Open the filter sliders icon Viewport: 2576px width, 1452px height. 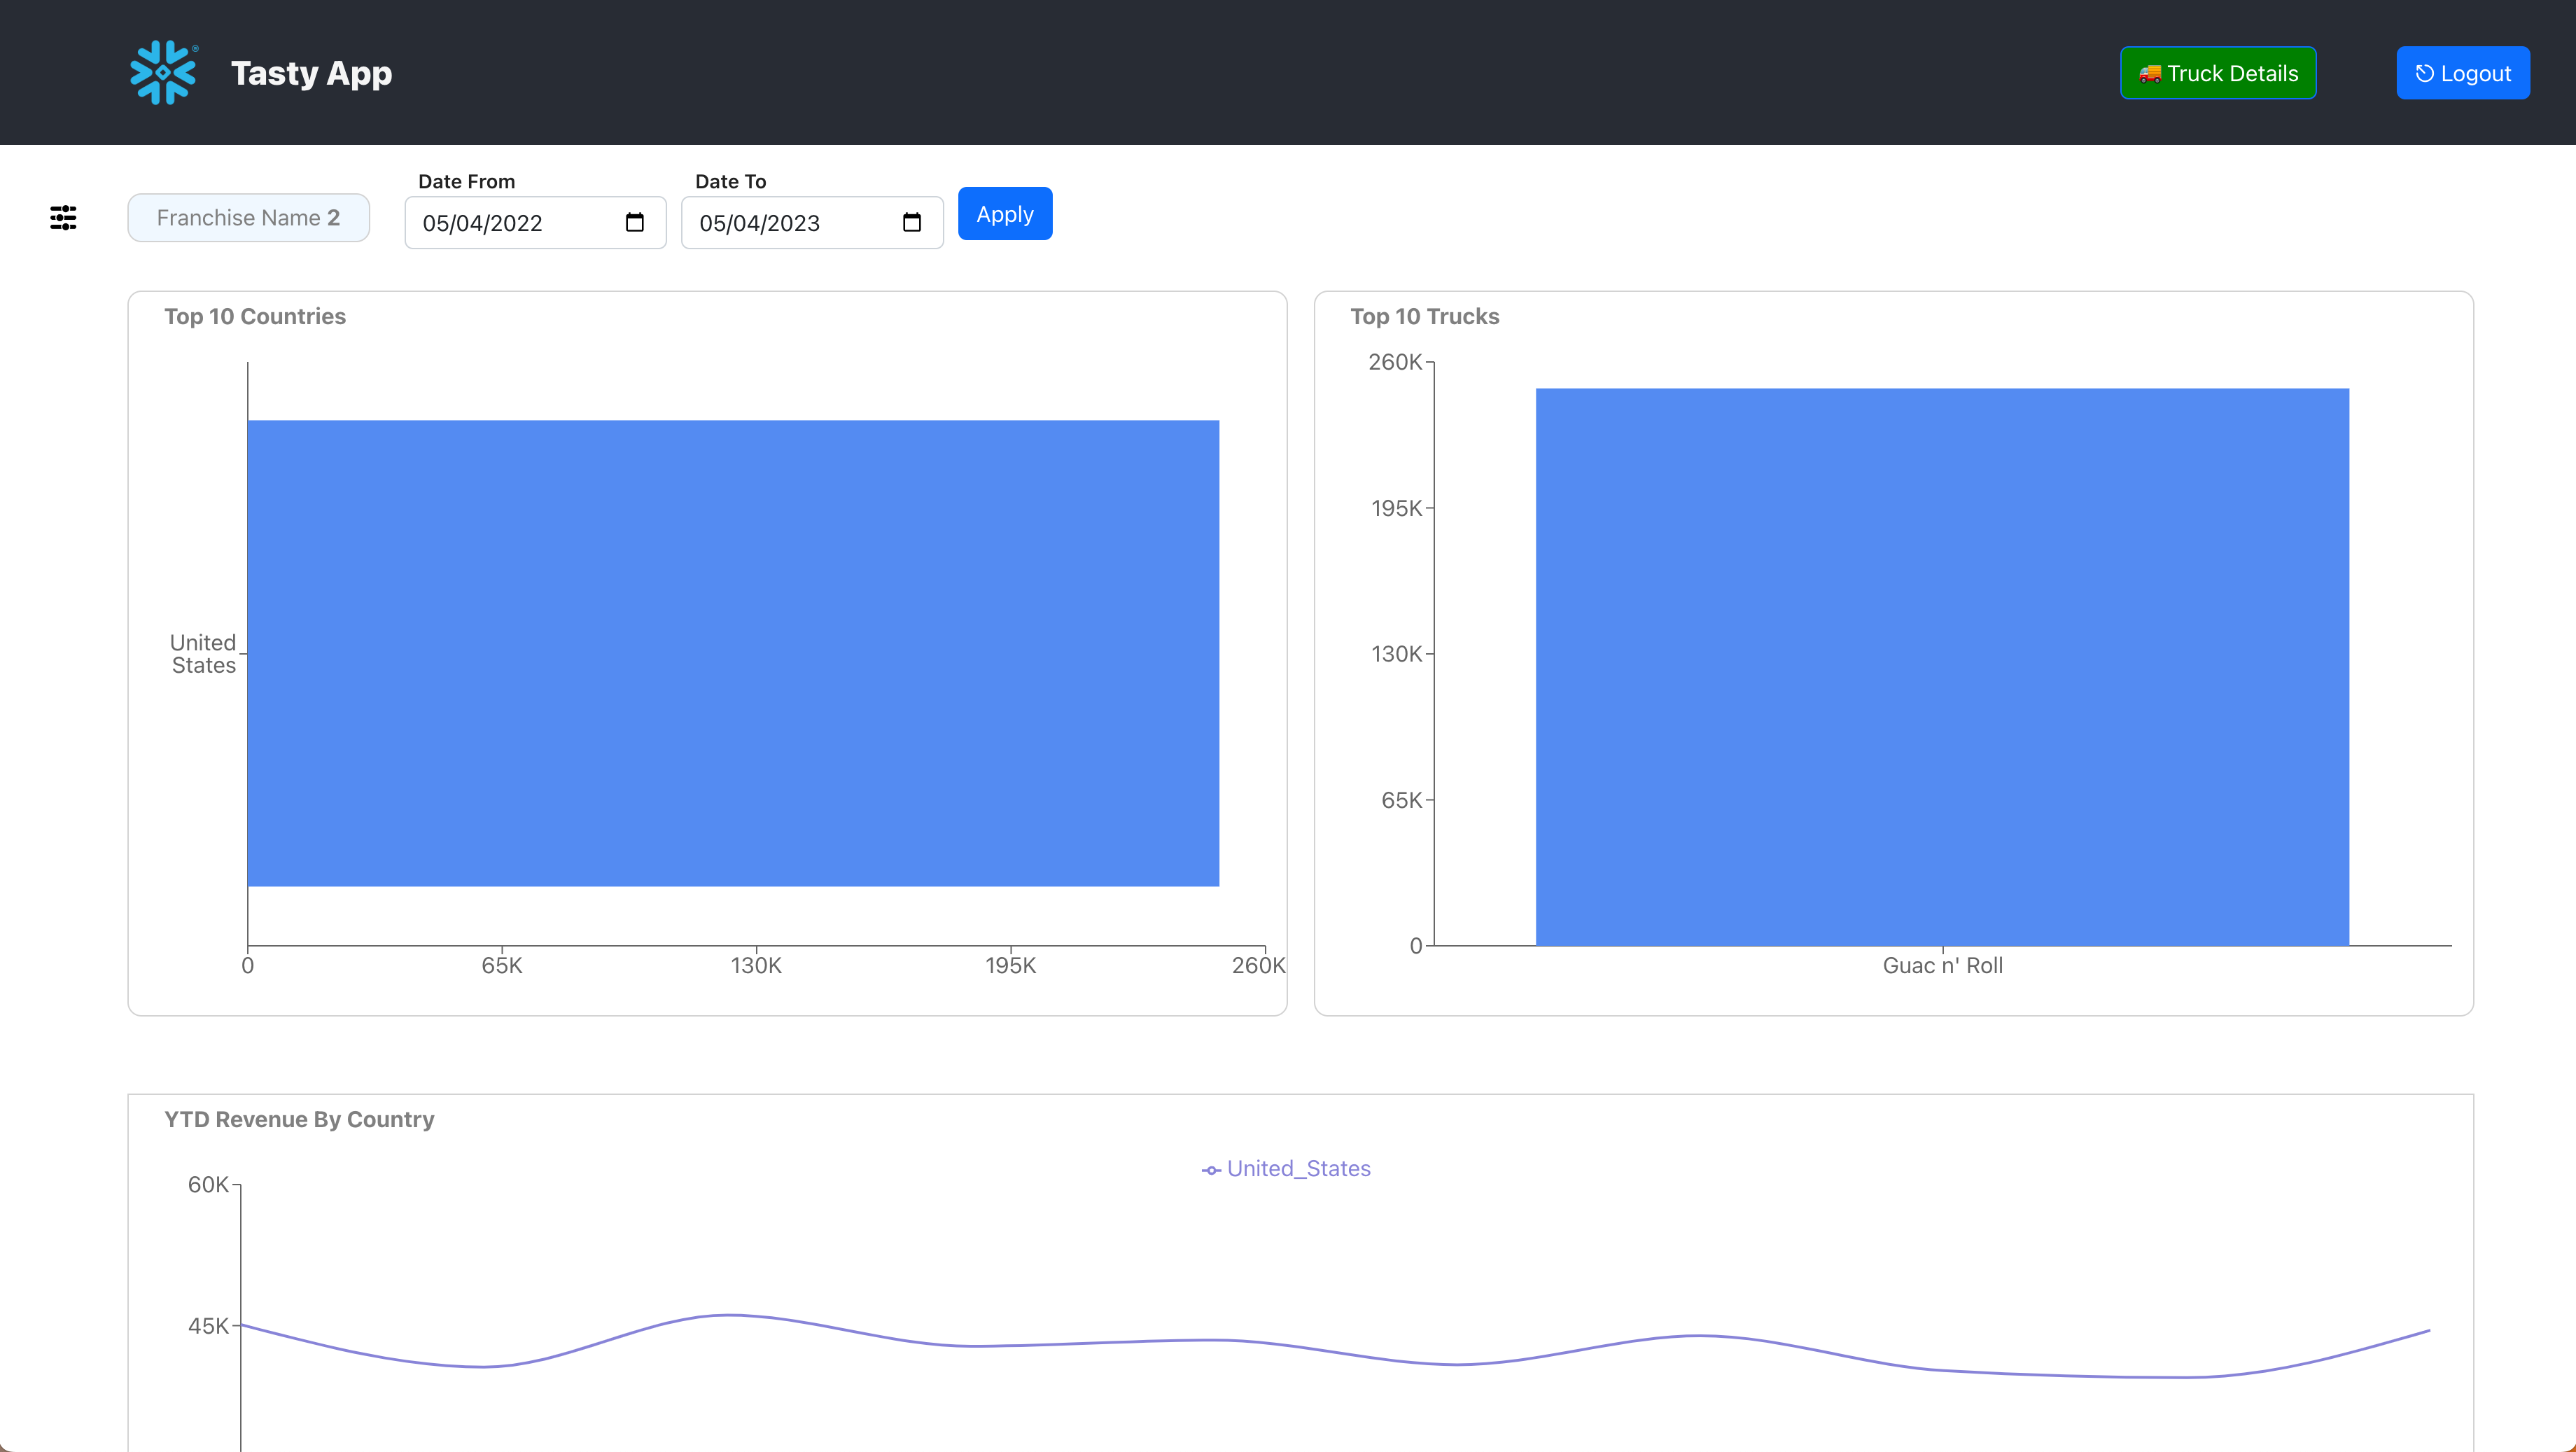coord(63,217)
